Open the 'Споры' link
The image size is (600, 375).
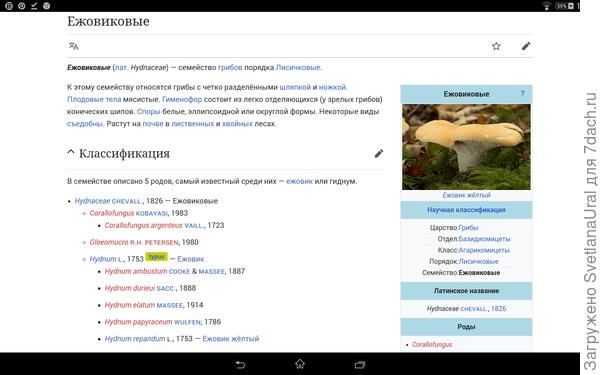[148, 112]
